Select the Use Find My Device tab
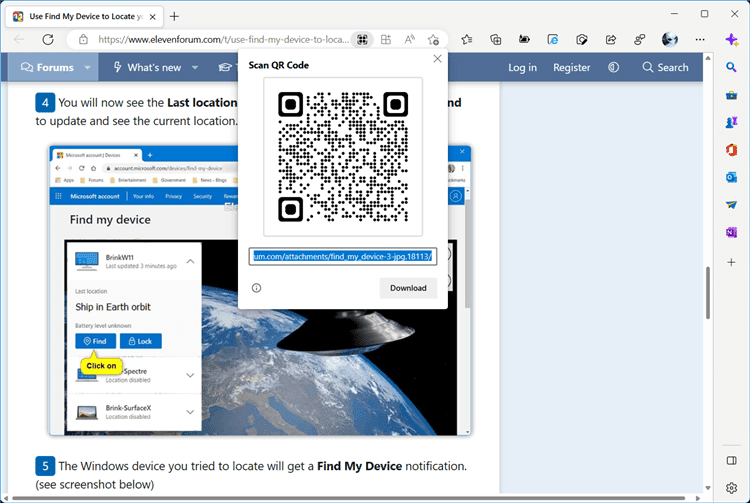750x503 pixels. pos(84,16)
